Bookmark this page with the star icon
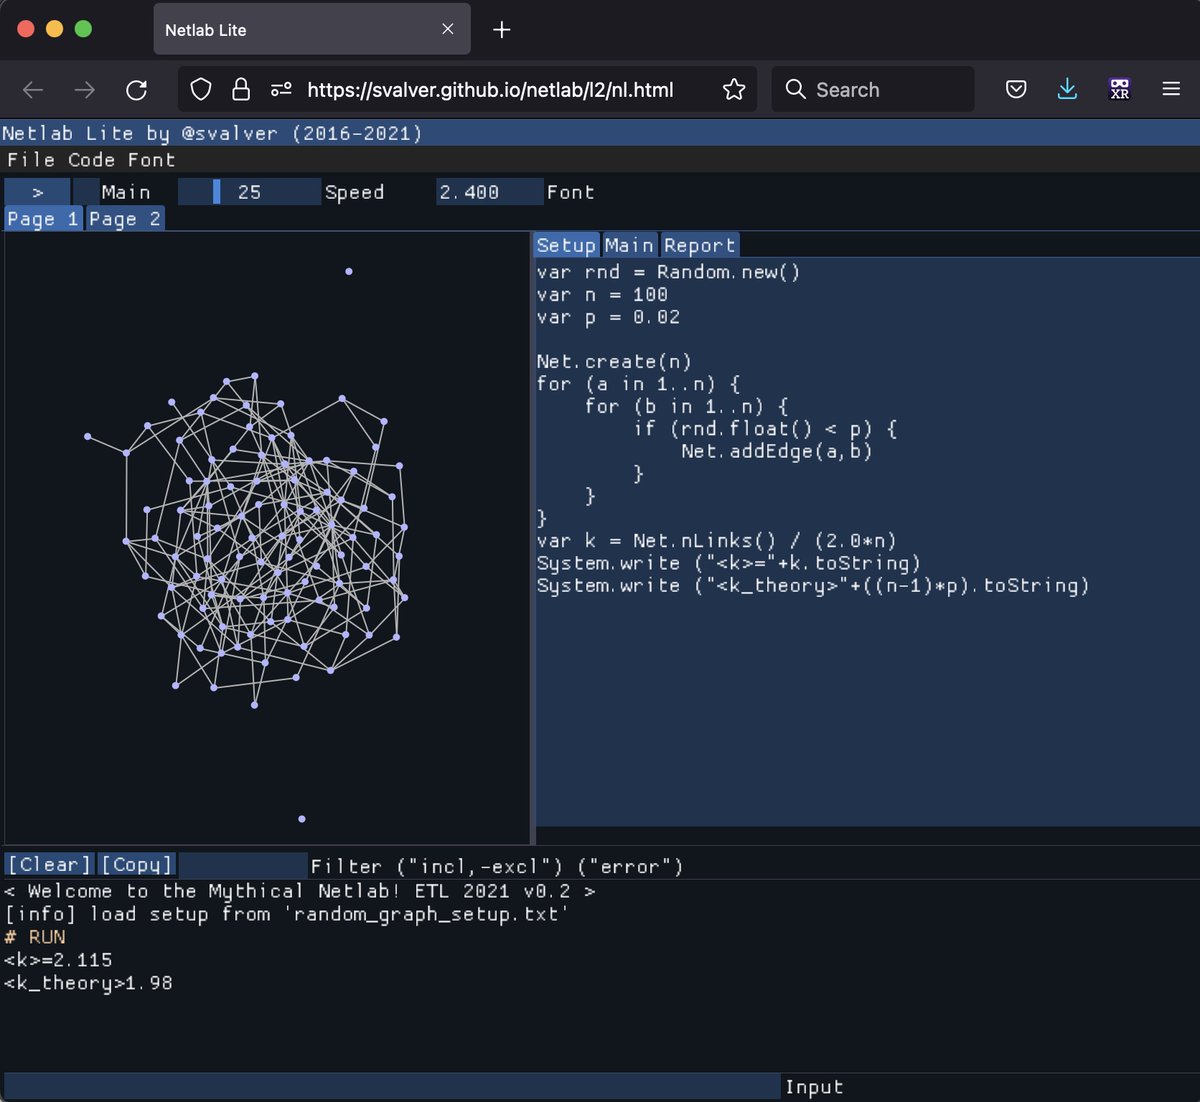Viewport: 1200px width, 1102px height. point(734,90)
